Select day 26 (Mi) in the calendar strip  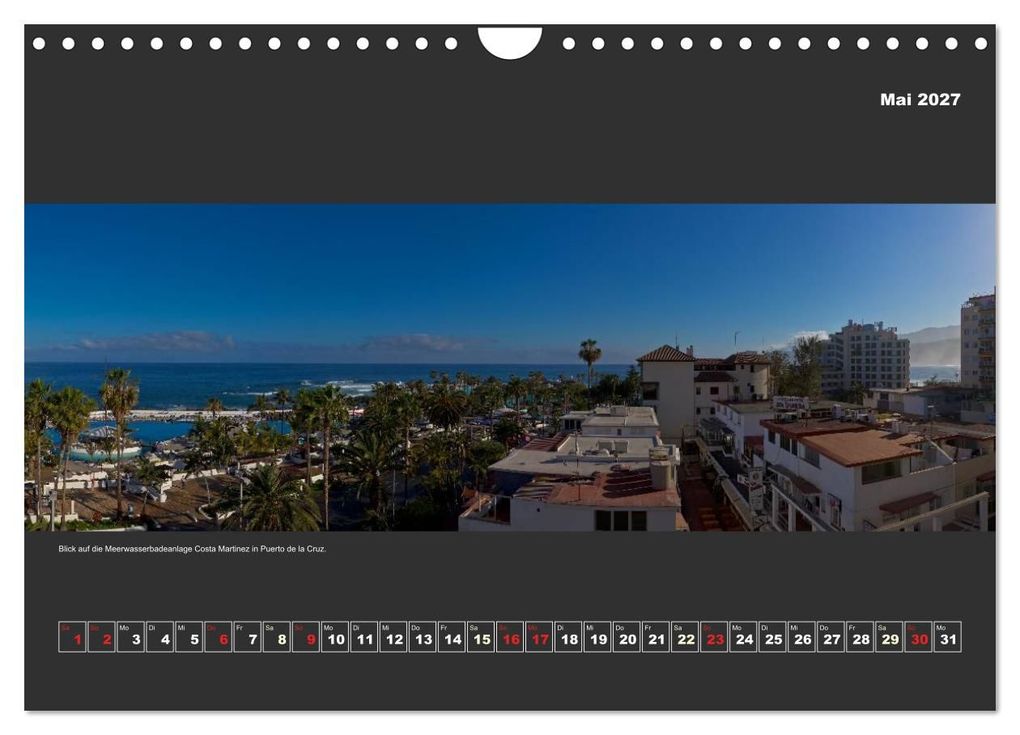click(x=801, y=637)
